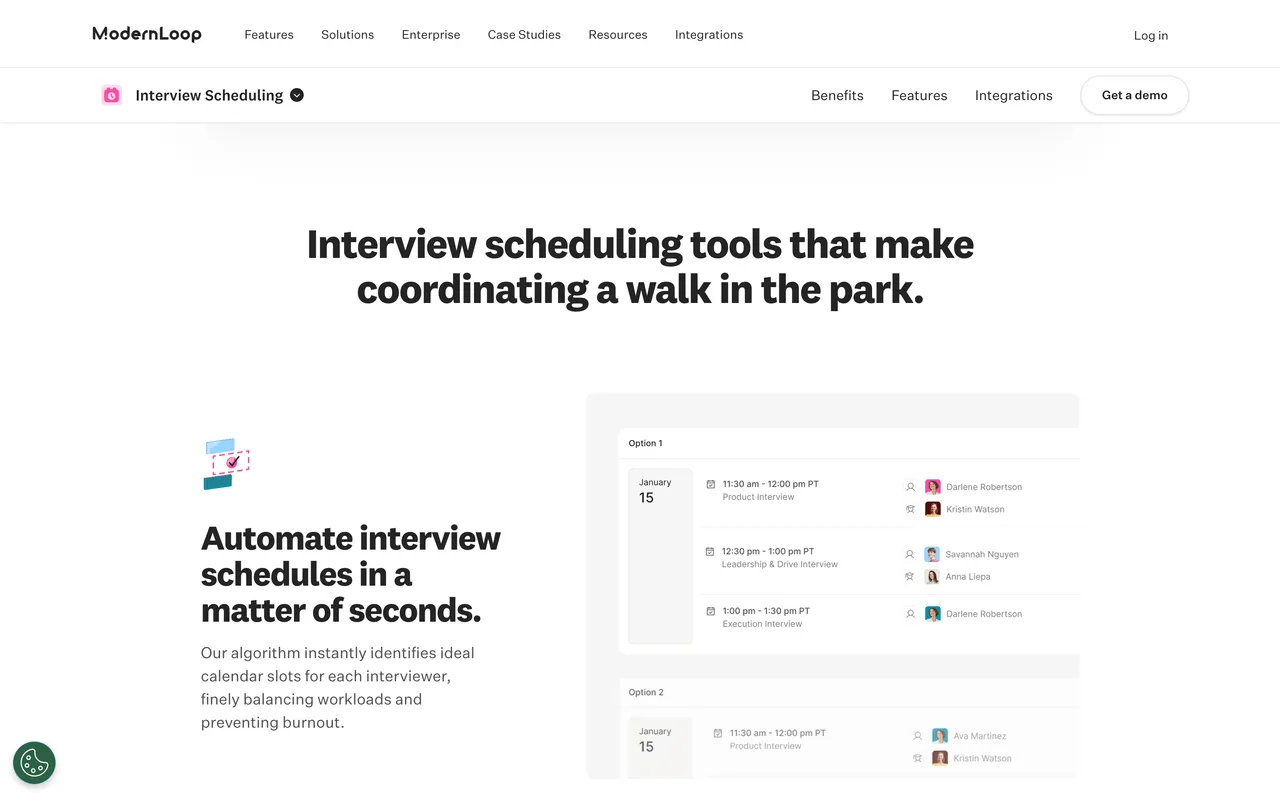Click the calendar icon beside the Product Interview slot
Image resolution: width=1280 pixels, height=793 pixels.
(713, 484)
